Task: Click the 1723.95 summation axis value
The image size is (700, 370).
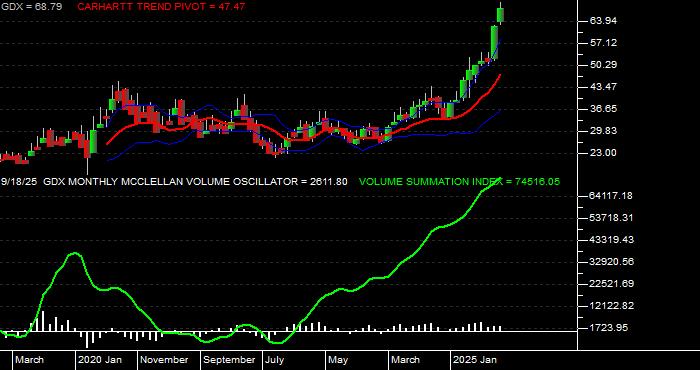Action: pyautogui.click(x=608, y=328)
